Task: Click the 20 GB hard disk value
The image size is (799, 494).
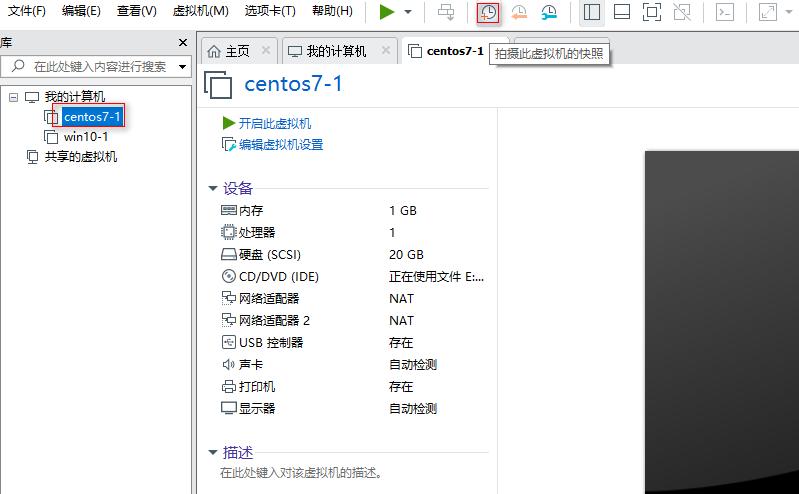Action: 406,254
